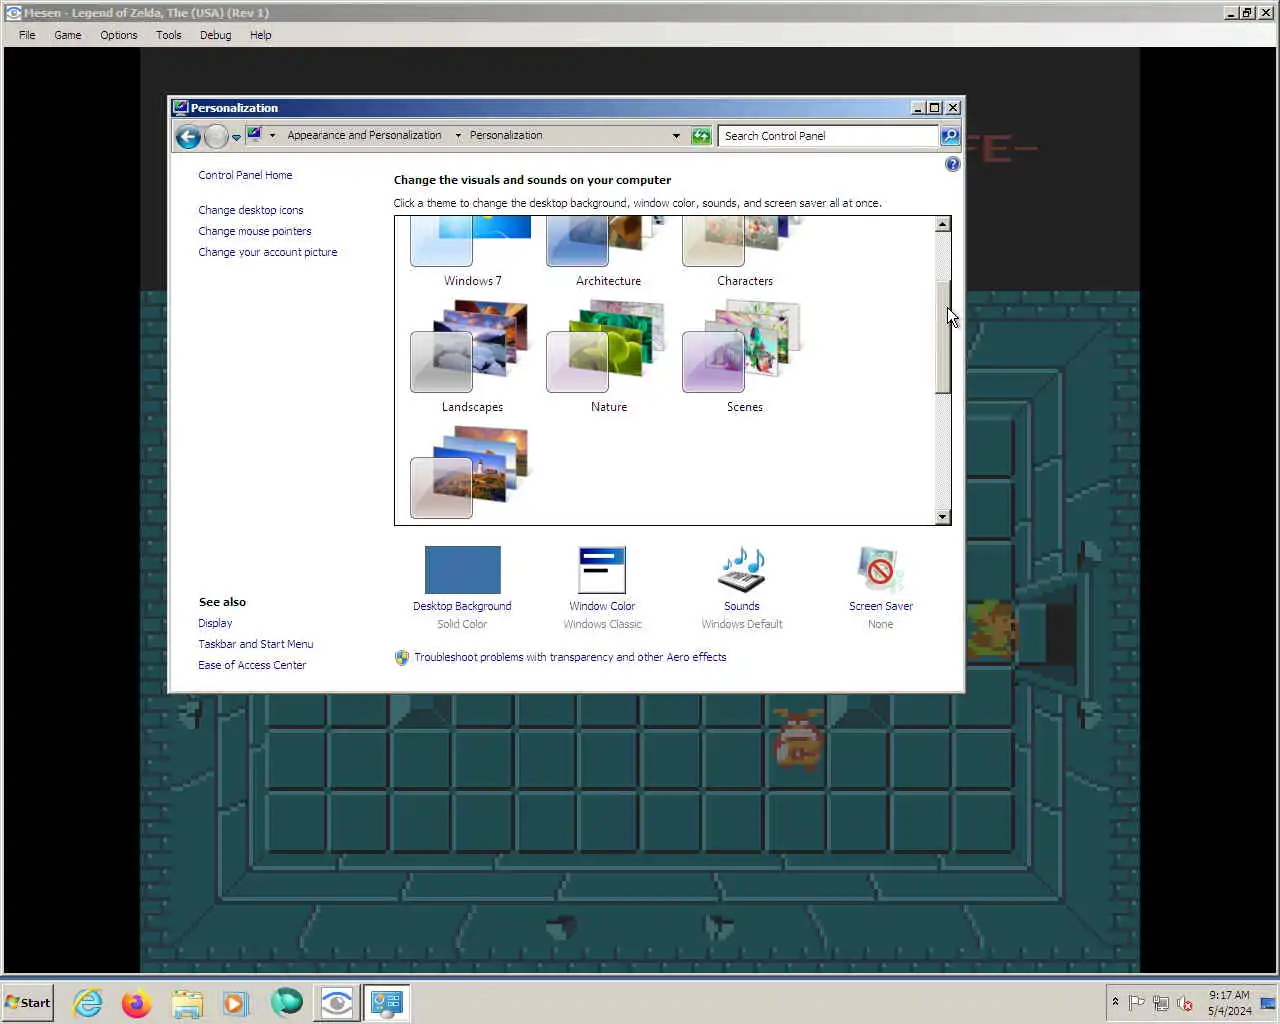Open Ease of Access Center link
The height and width of the screenshot is (1024, 1280).
(252, 665)
